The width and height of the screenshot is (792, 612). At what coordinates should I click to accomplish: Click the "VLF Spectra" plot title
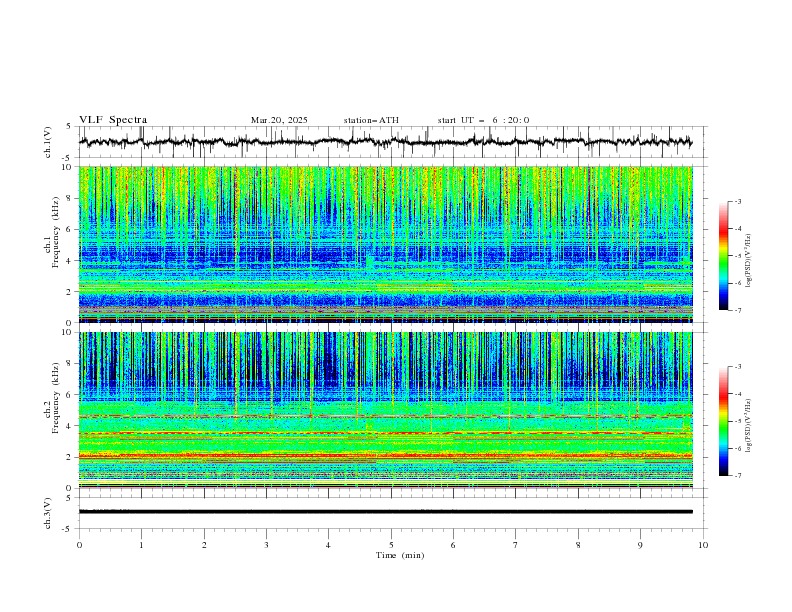tap(113, 120)
